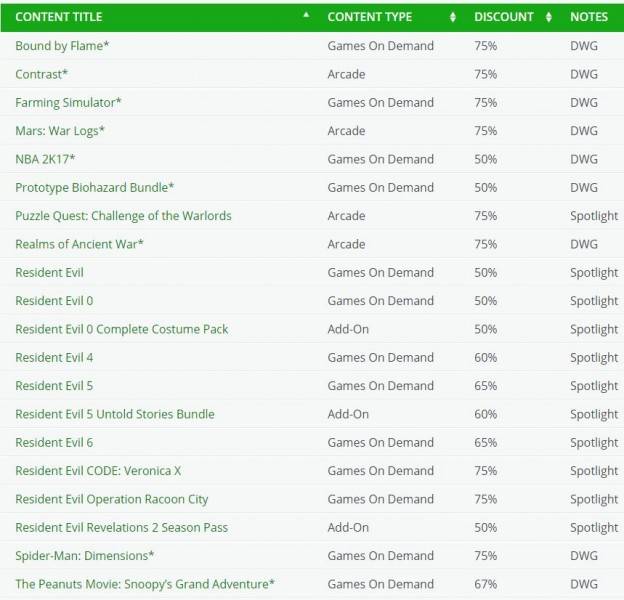624x600 pixels.
Task: Select Arcade type in Realms of Ancient War row
Action: tap(346, 244)
